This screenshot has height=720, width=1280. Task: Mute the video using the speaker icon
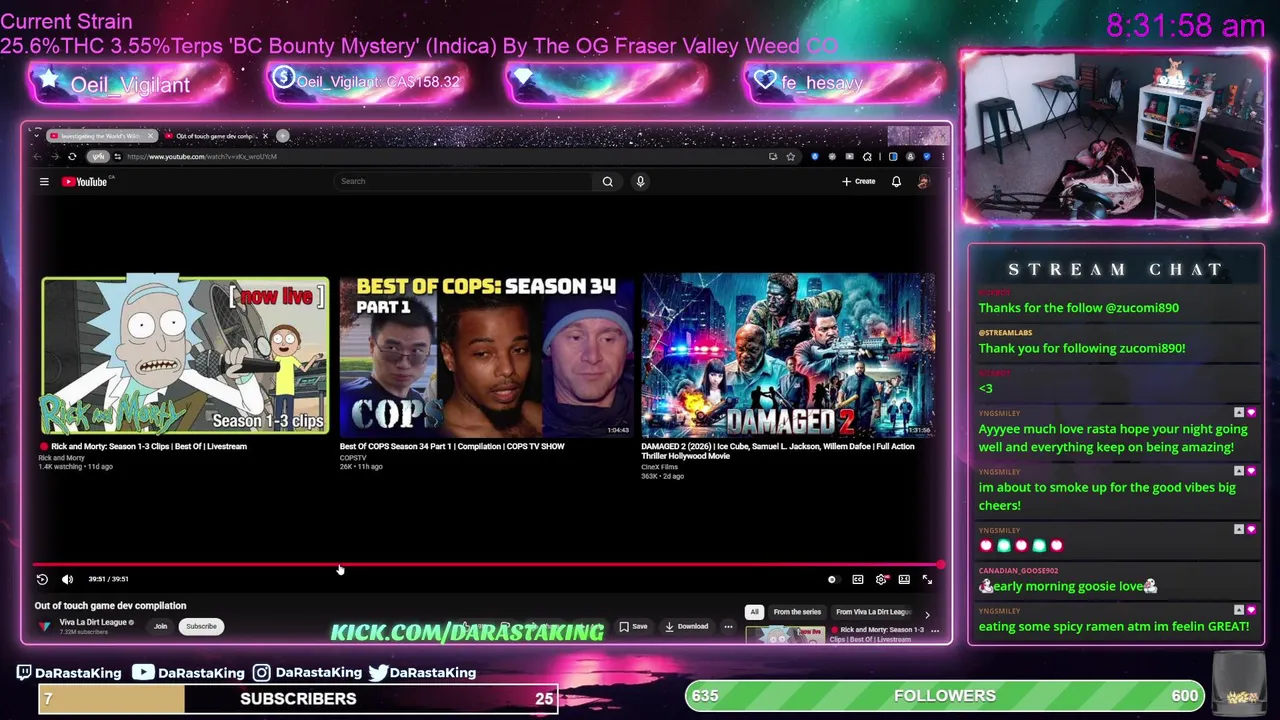[x=67, y=579]
